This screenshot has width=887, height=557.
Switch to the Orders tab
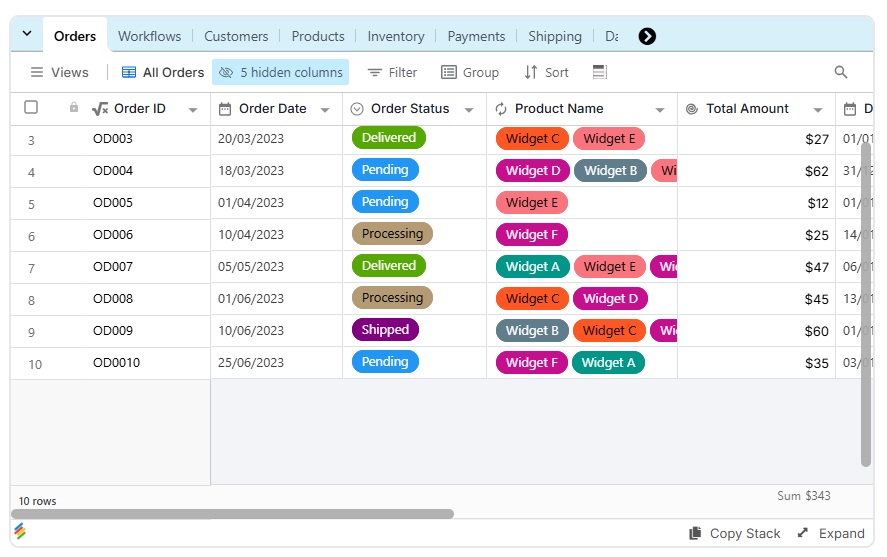(75, 36)
